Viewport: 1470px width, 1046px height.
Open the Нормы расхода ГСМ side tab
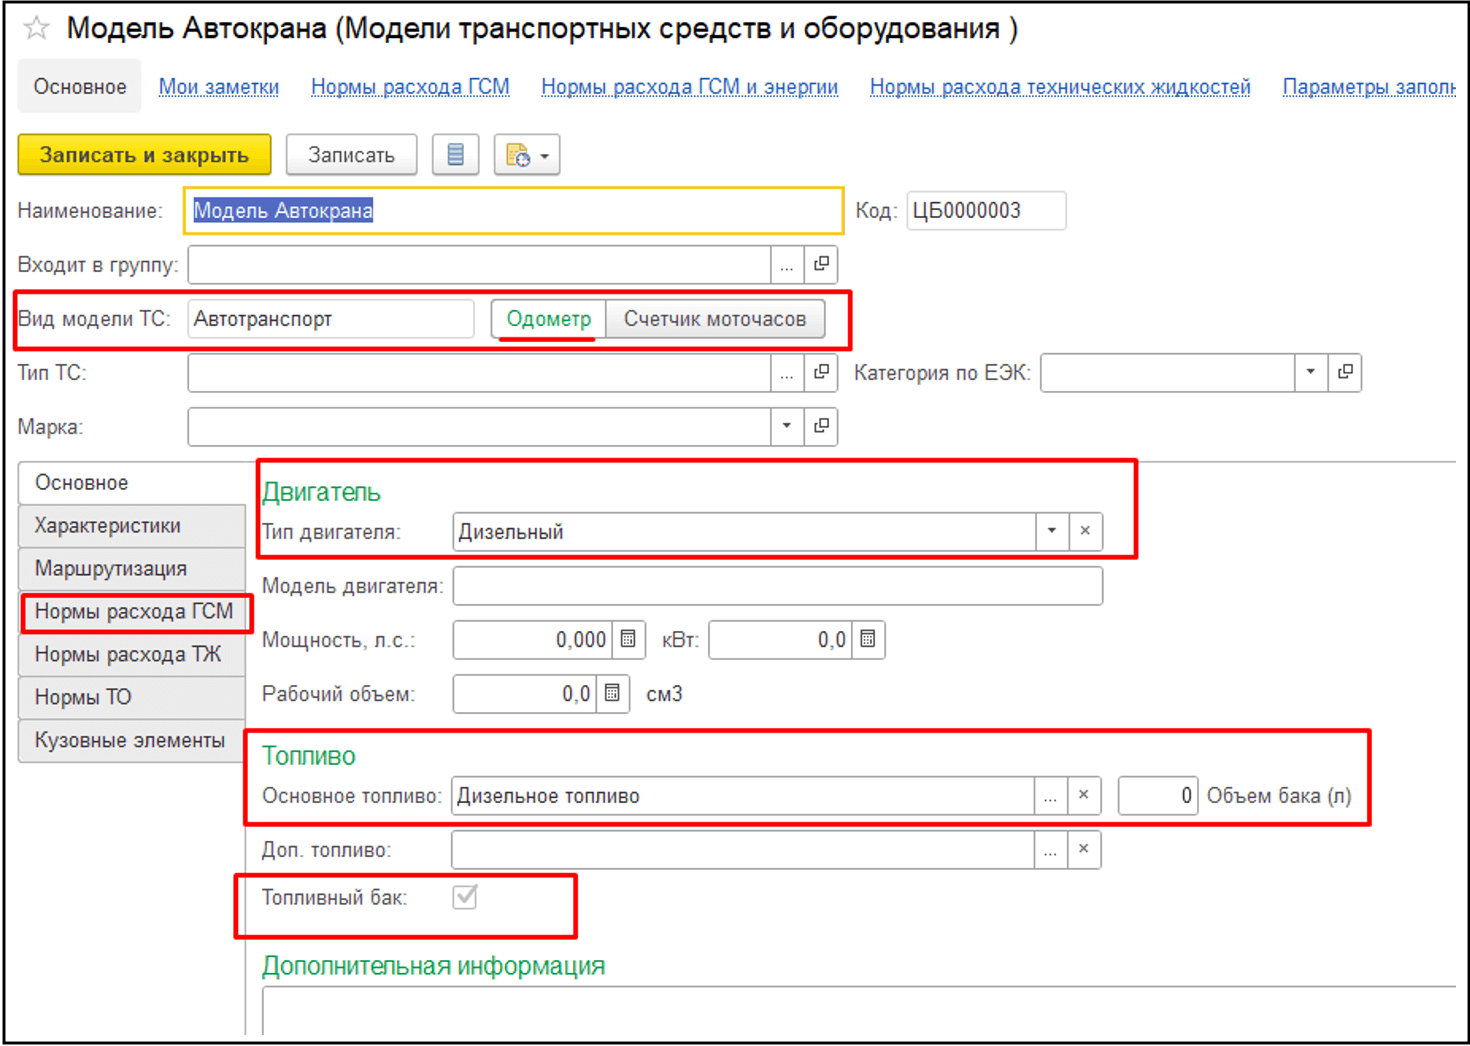(133, 611)
